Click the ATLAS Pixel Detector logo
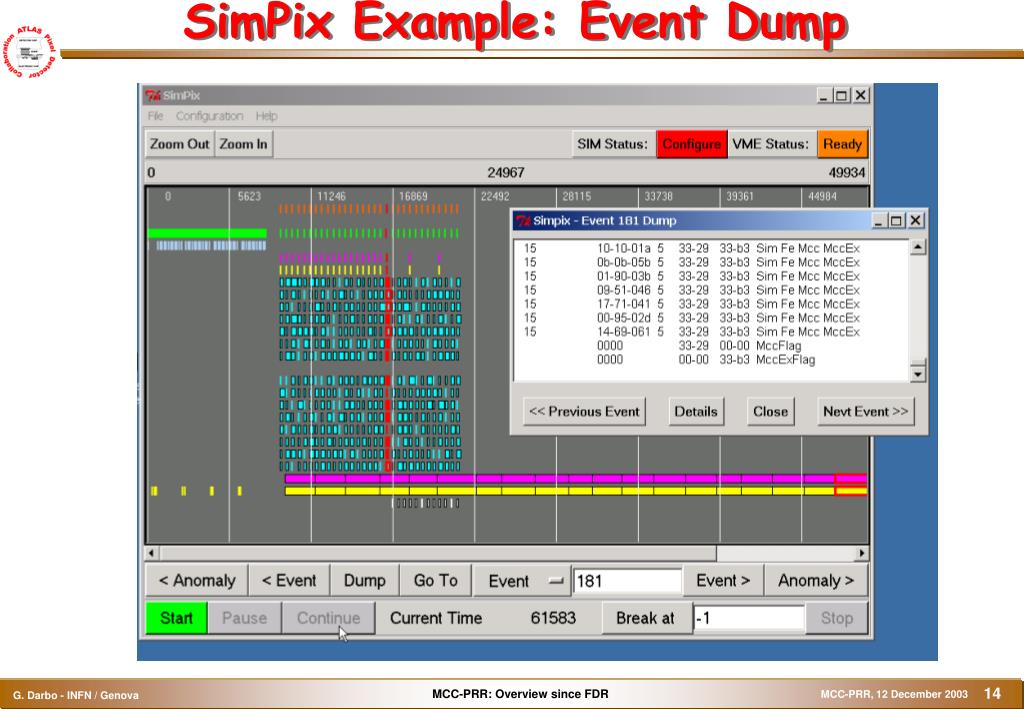Viewport: 1024px width, 709px height. pyautogui.click(x=30, y=54)
